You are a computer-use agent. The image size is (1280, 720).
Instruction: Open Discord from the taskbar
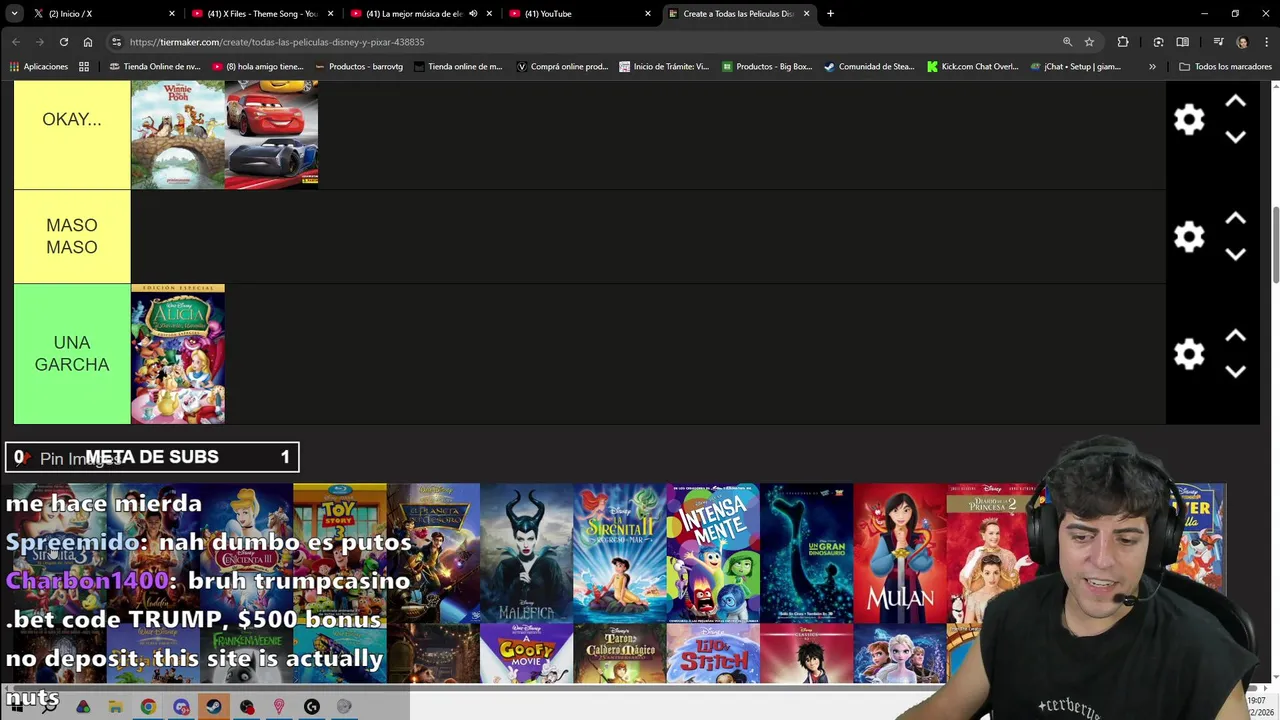(181, 707)
